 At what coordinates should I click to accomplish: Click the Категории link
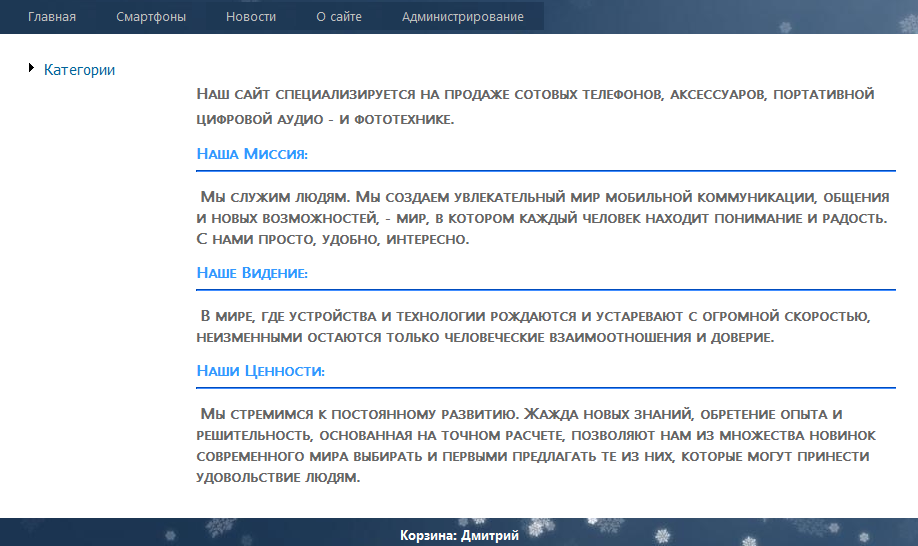80,70
